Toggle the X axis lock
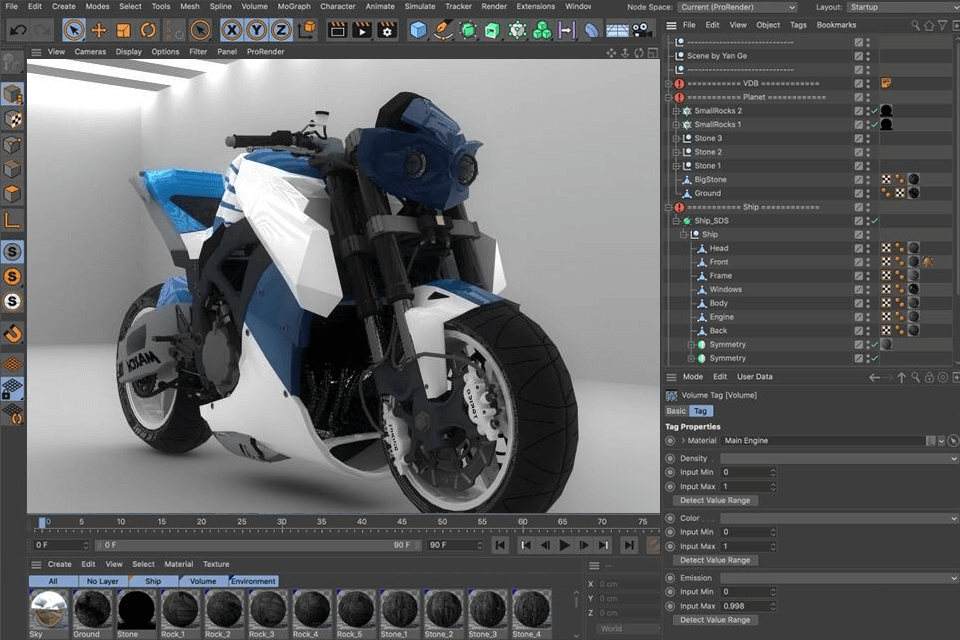The width and height of the screenshot is (960, 640). 232,30
